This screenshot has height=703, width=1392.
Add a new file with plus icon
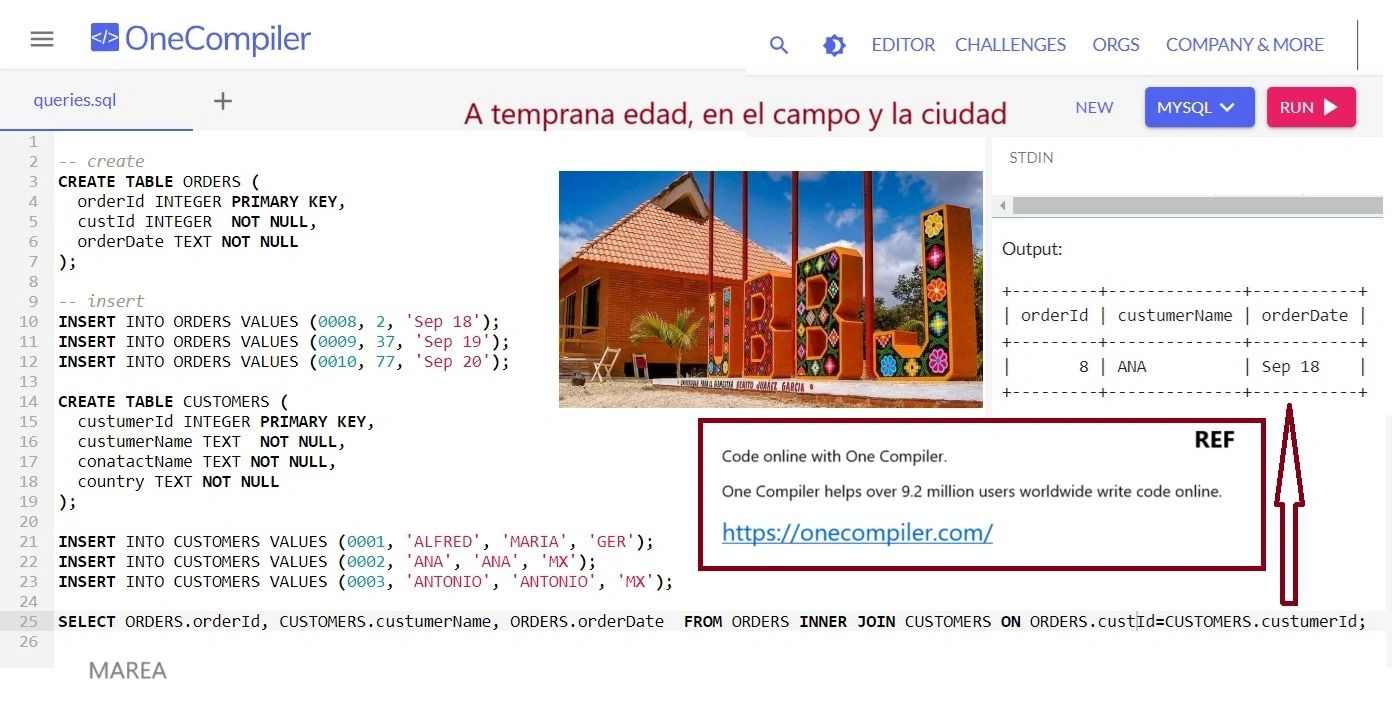click(223, 100)
